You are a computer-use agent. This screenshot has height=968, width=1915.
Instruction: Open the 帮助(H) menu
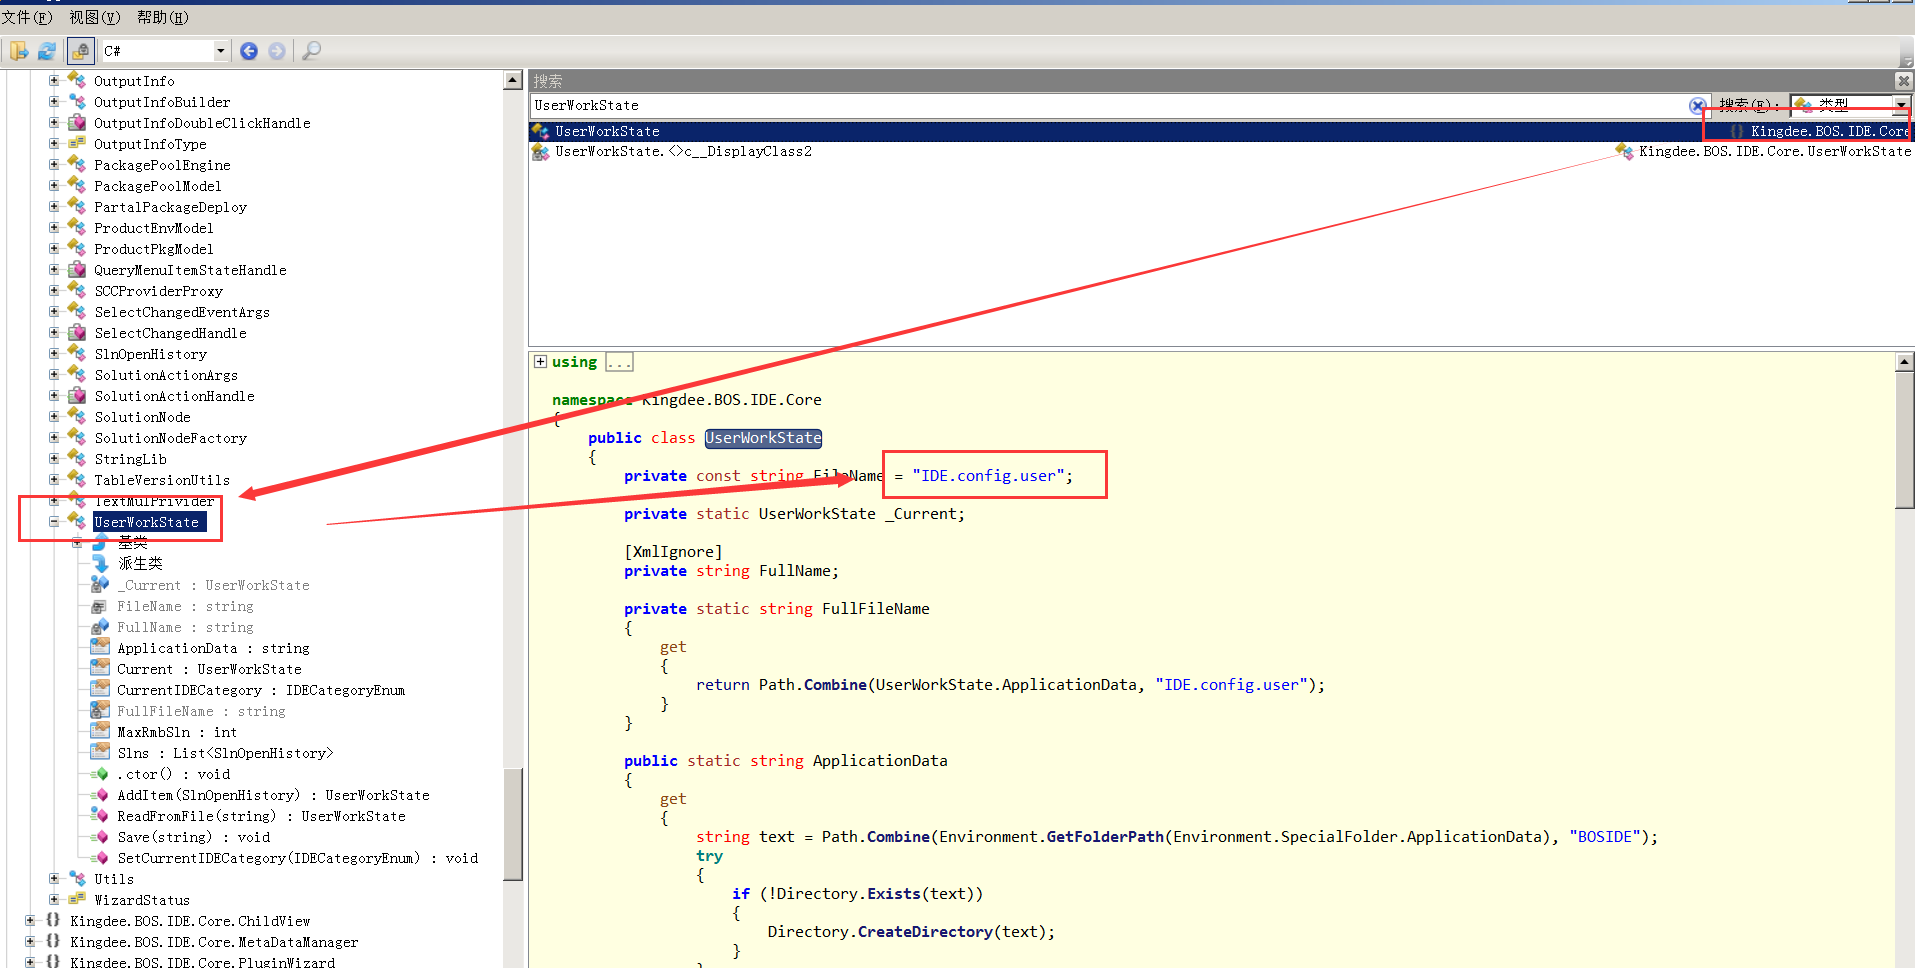coord(163,18)
